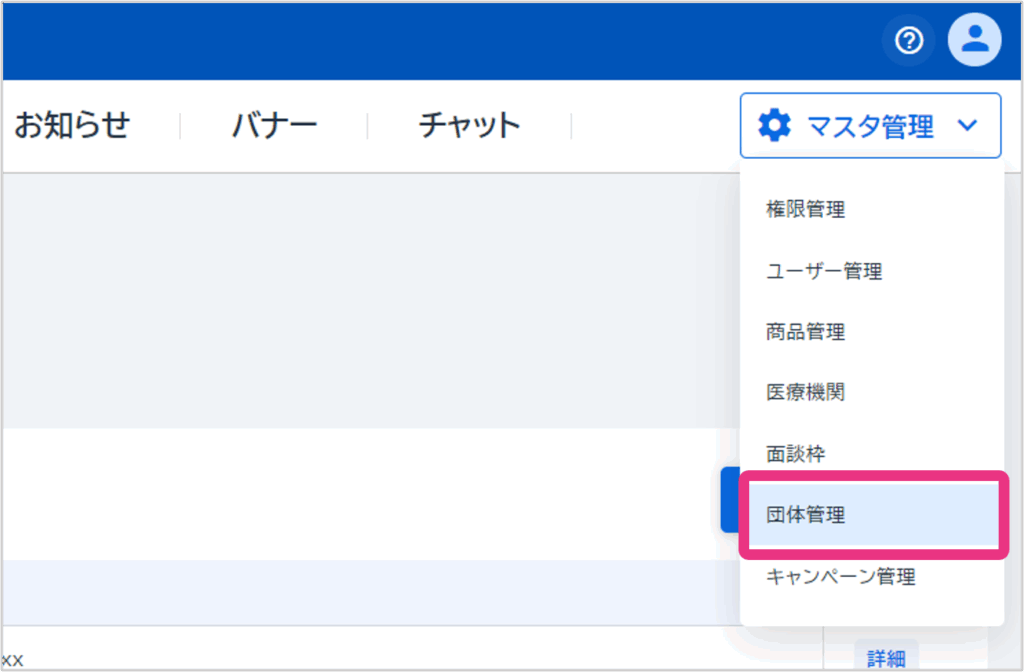Click the 詳細 button in the table row
Screen dimensions: 1024x672
pyautogui.click(x=884, y=657)
